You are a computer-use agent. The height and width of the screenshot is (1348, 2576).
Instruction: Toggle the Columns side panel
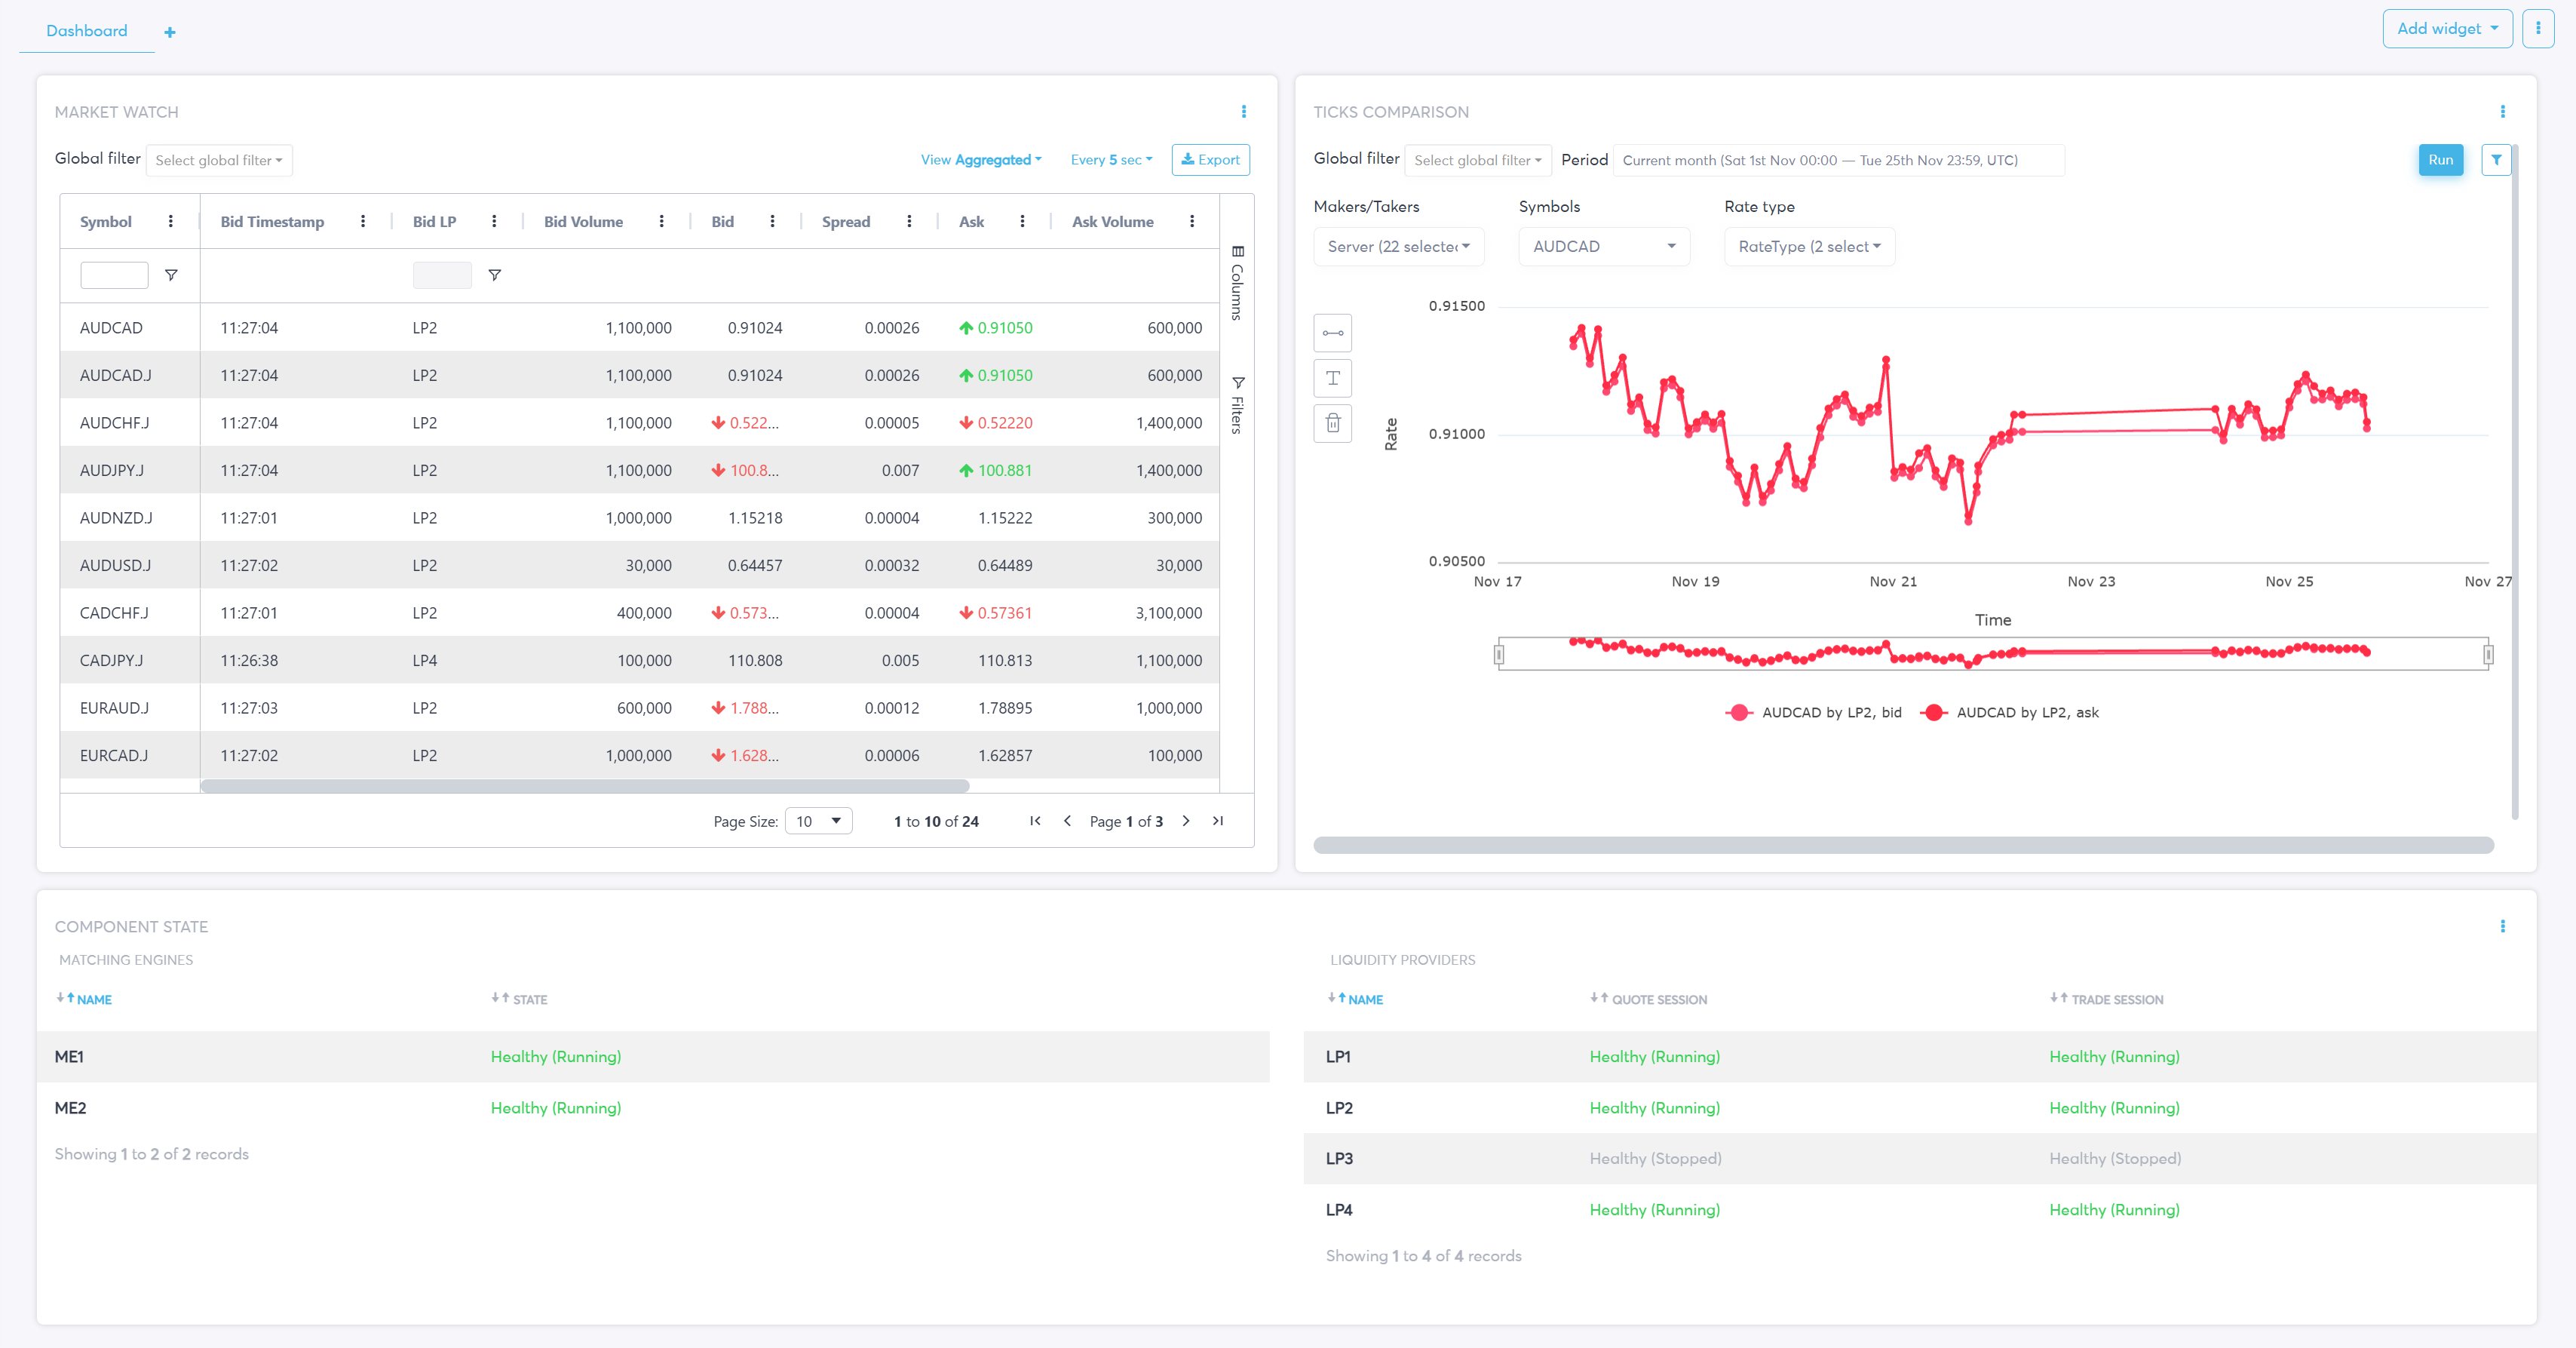point(1238,283)
